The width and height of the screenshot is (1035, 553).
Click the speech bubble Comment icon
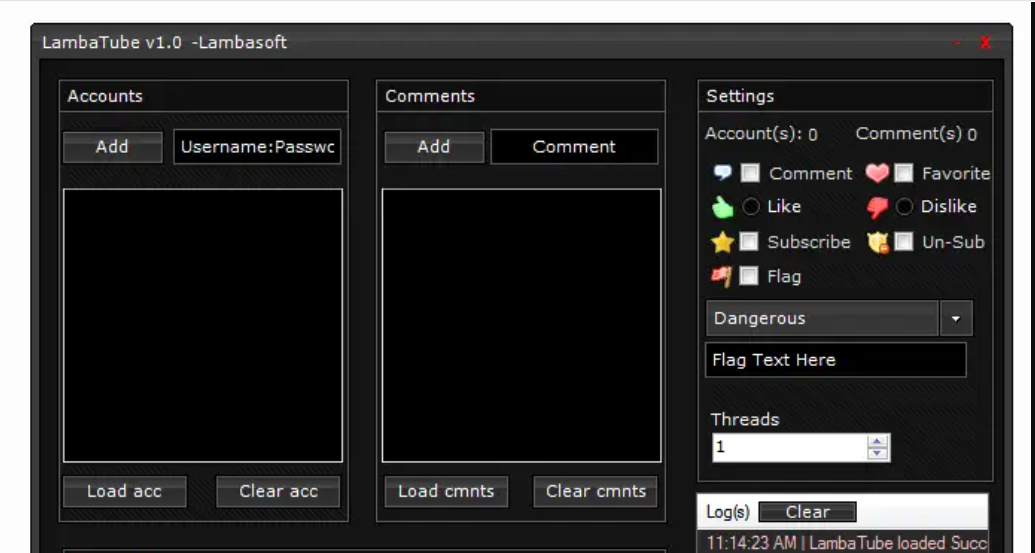point(722,173)
